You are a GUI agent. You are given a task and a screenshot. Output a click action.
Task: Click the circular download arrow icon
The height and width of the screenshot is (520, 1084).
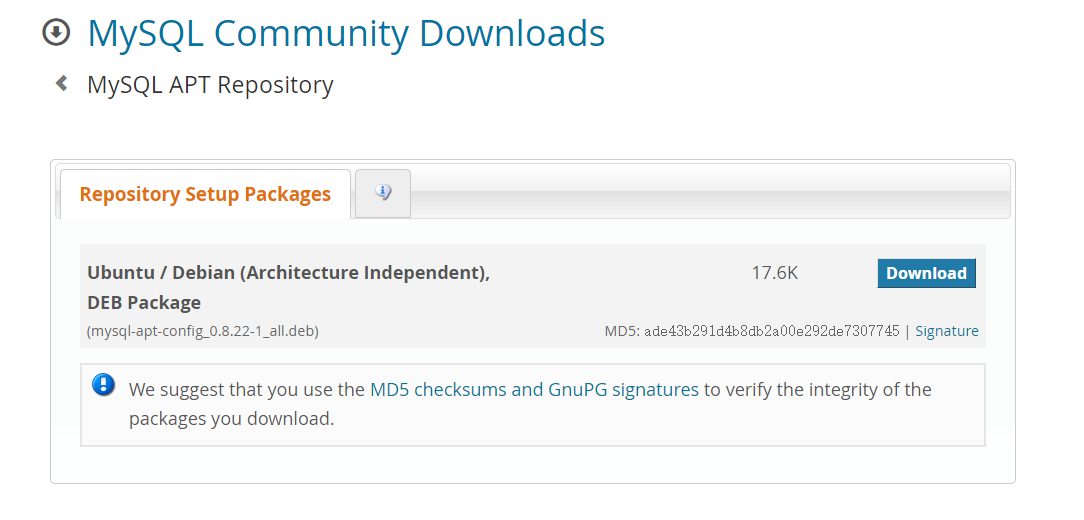[x=56, y=32]
